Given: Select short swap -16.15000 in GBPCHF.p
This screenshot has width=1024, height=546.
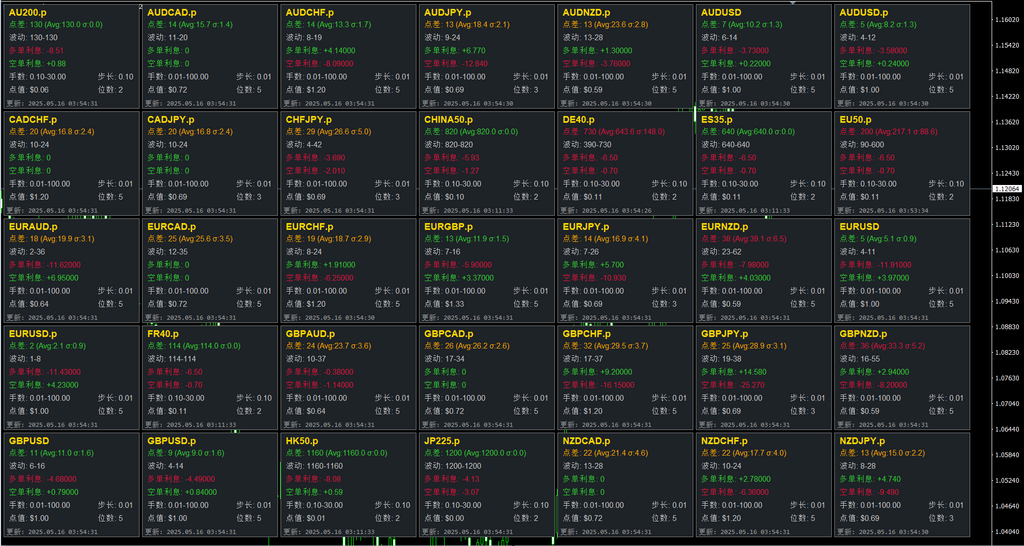Looking at the screenshot, I should 600,385.
